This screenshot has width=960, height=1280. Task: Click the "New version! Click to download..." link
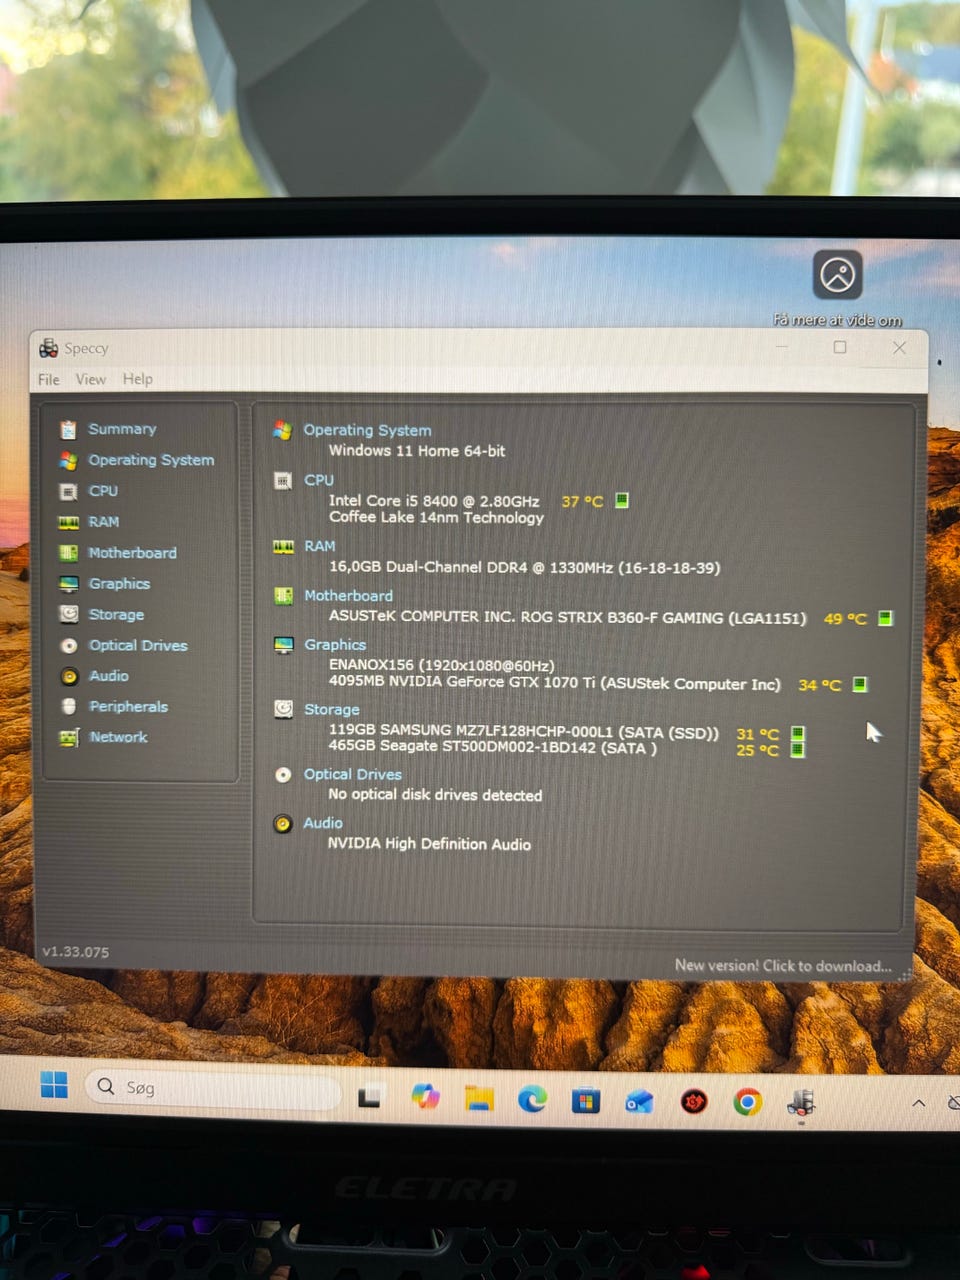tap(783, 966)
